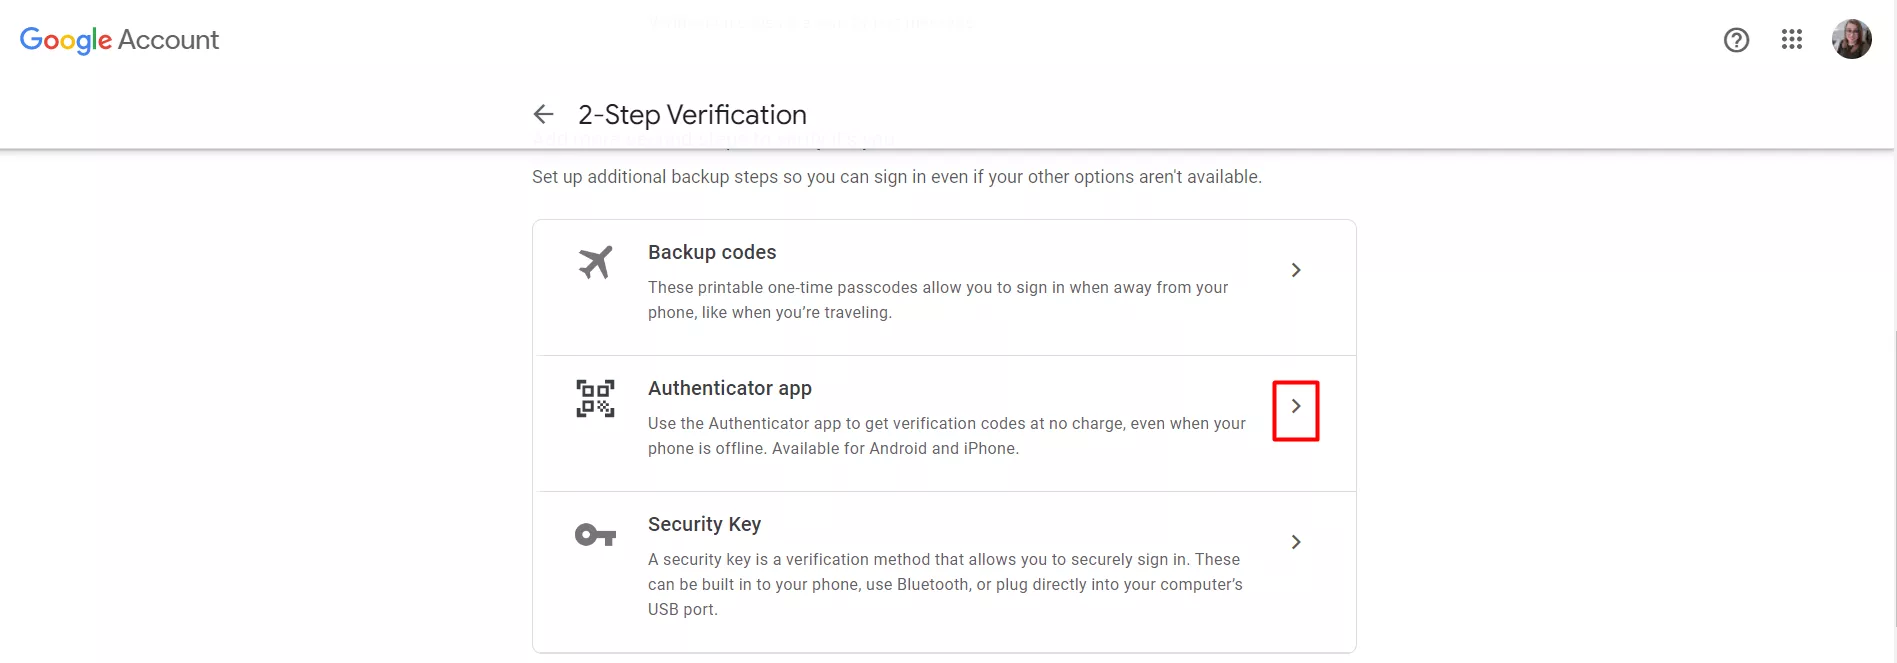
Task: Click the Security Key key icon
Action: pyautogui.click(x=595, y=535)
